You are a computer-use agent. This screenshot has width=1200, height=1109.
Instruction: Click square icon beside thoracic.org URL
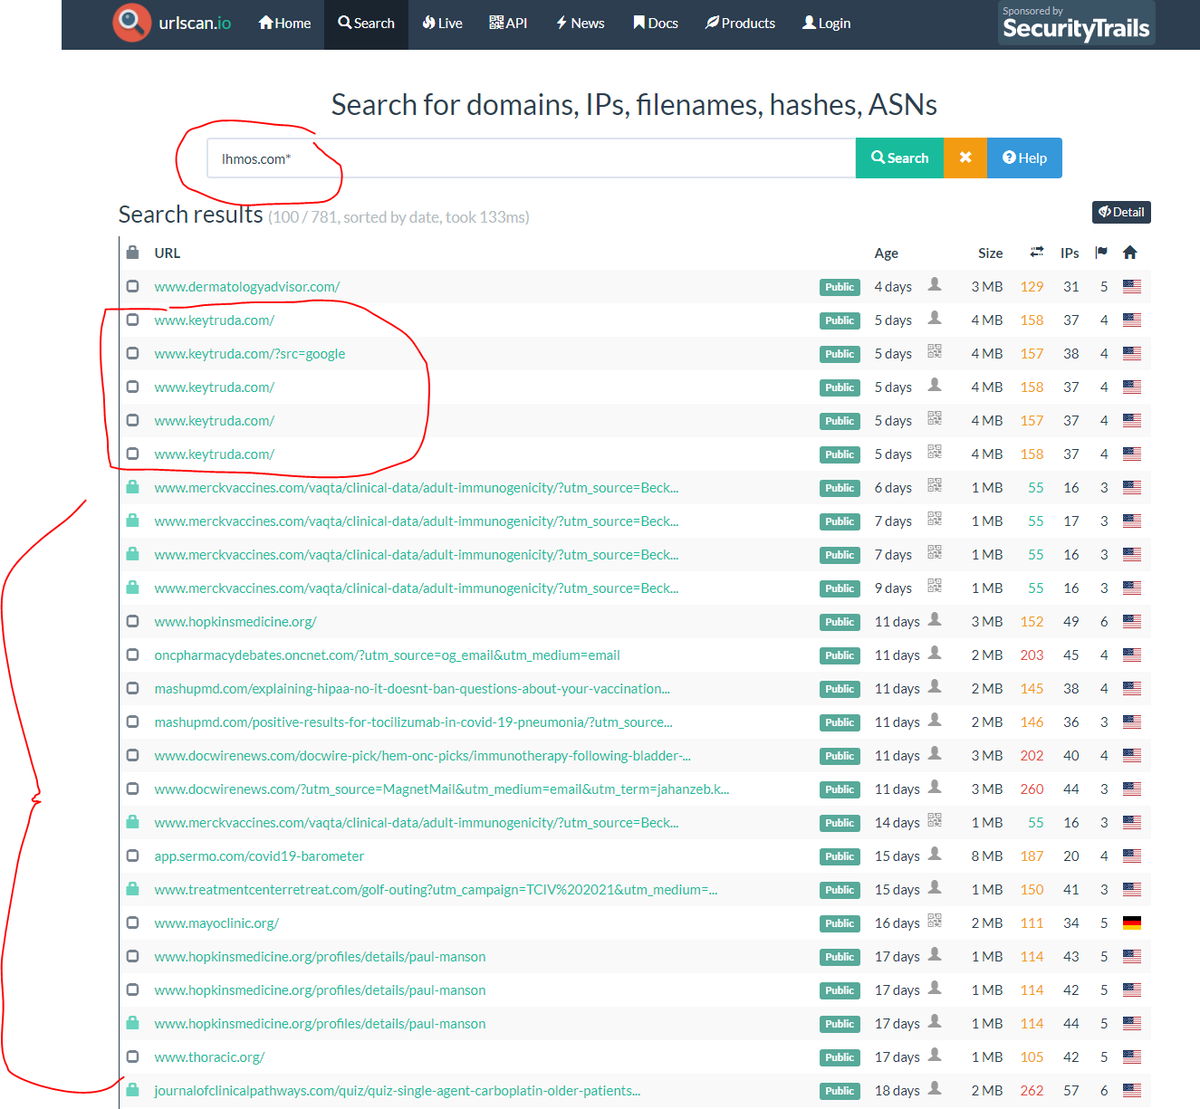(132, 1057)
